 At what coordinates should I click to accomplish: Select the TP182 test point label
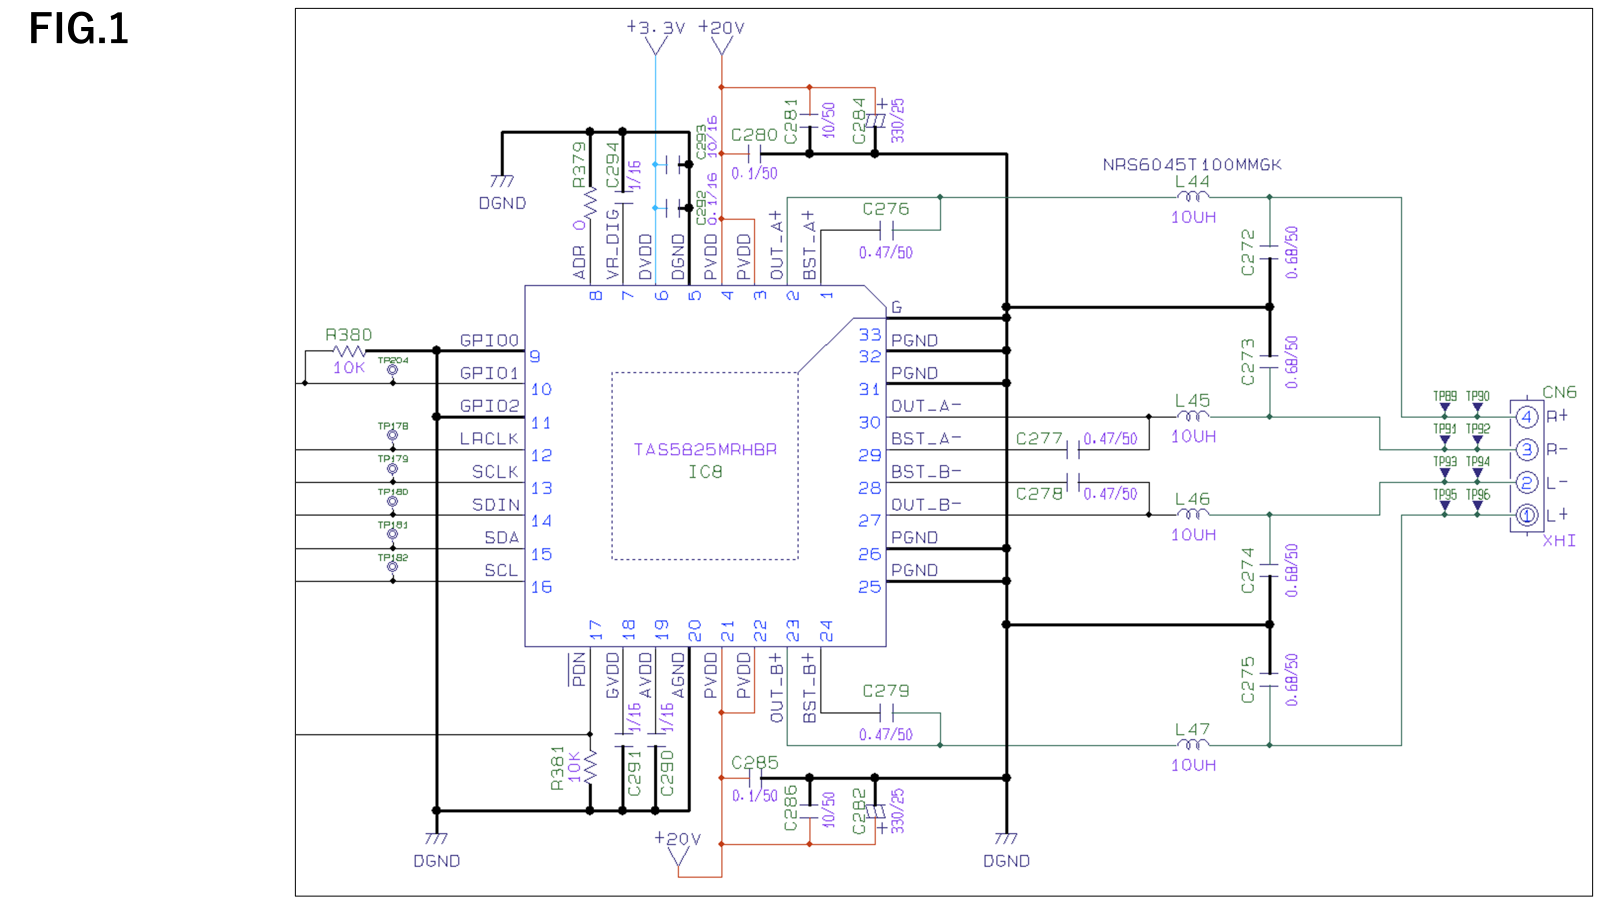tap(393, 558)
